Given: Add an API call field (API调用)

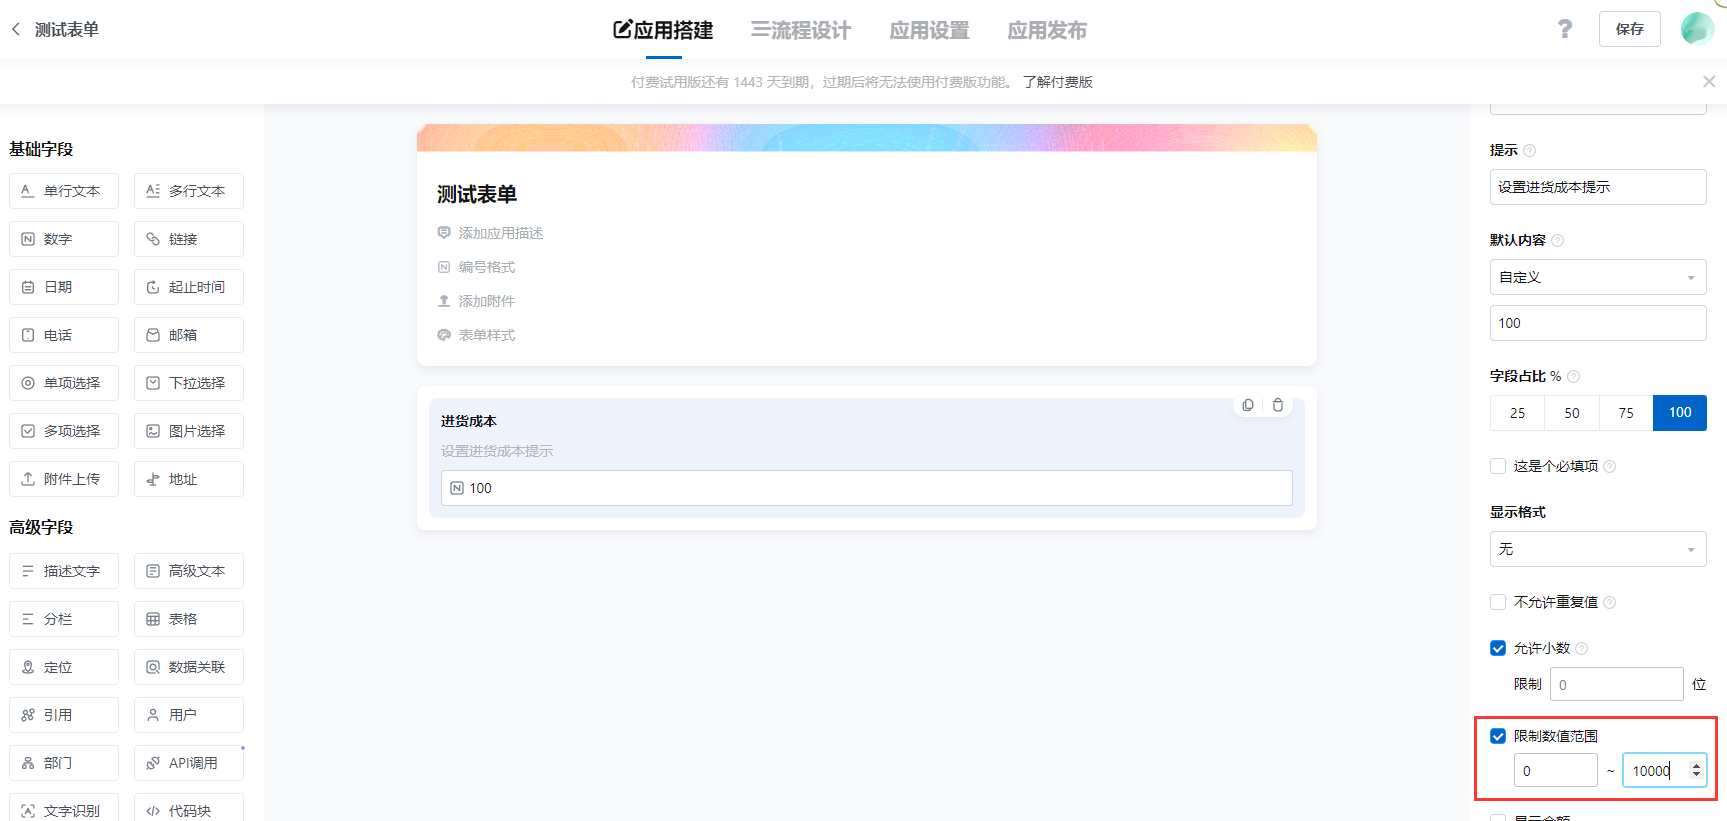Looking at the screenshot, I should [x=189, y=763].
